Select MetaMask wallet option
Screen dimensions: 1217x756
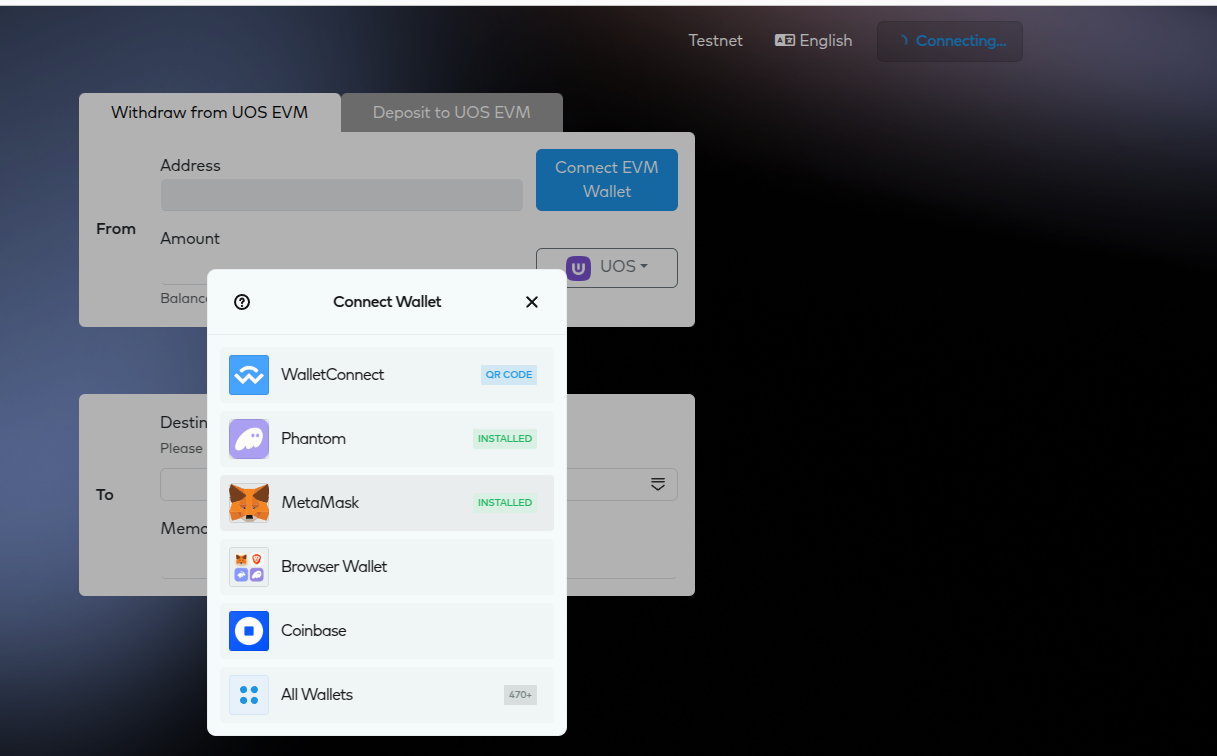(x=387, y=503)
